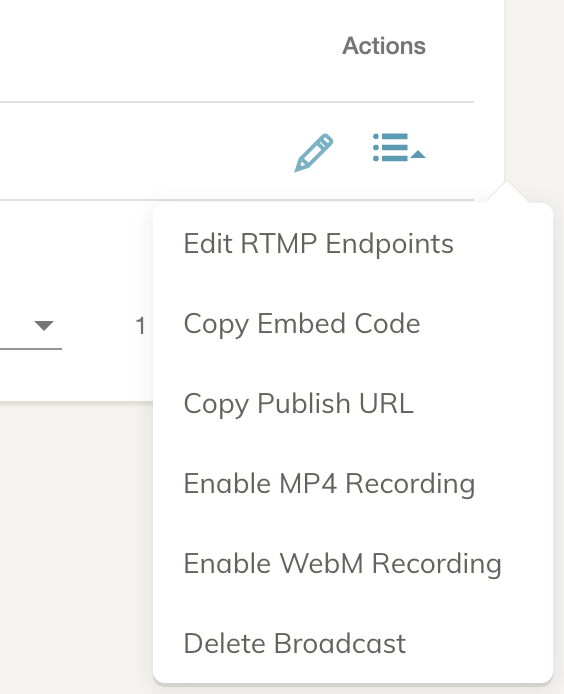Click the page number 1 indicator
Screen dimensions: 564x694
140,326
